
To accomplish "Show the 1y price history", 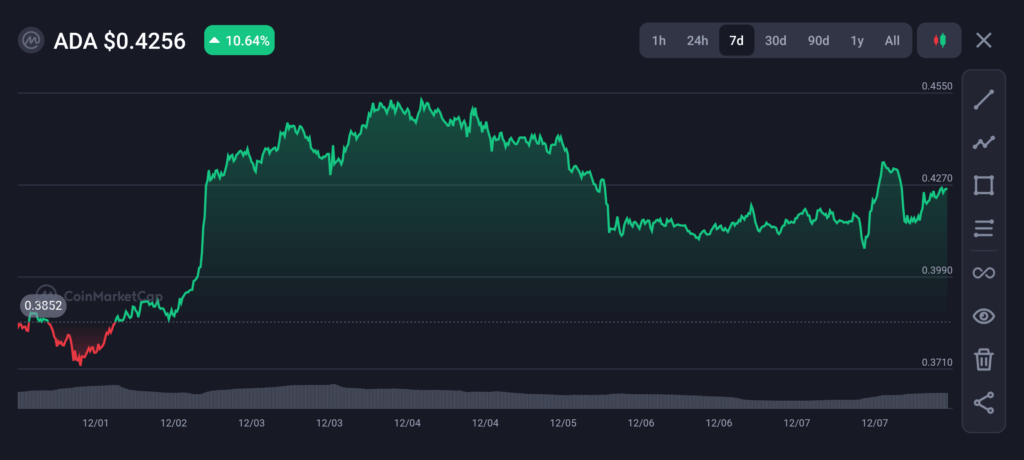I will [857, 41].
